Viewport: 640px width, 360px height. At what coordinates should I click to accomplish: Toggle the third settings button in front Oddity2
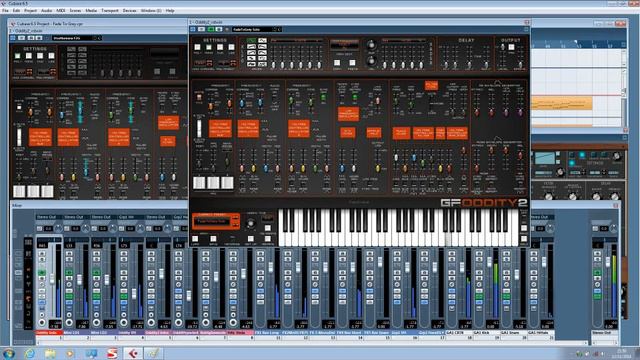[x=220, y=47]
